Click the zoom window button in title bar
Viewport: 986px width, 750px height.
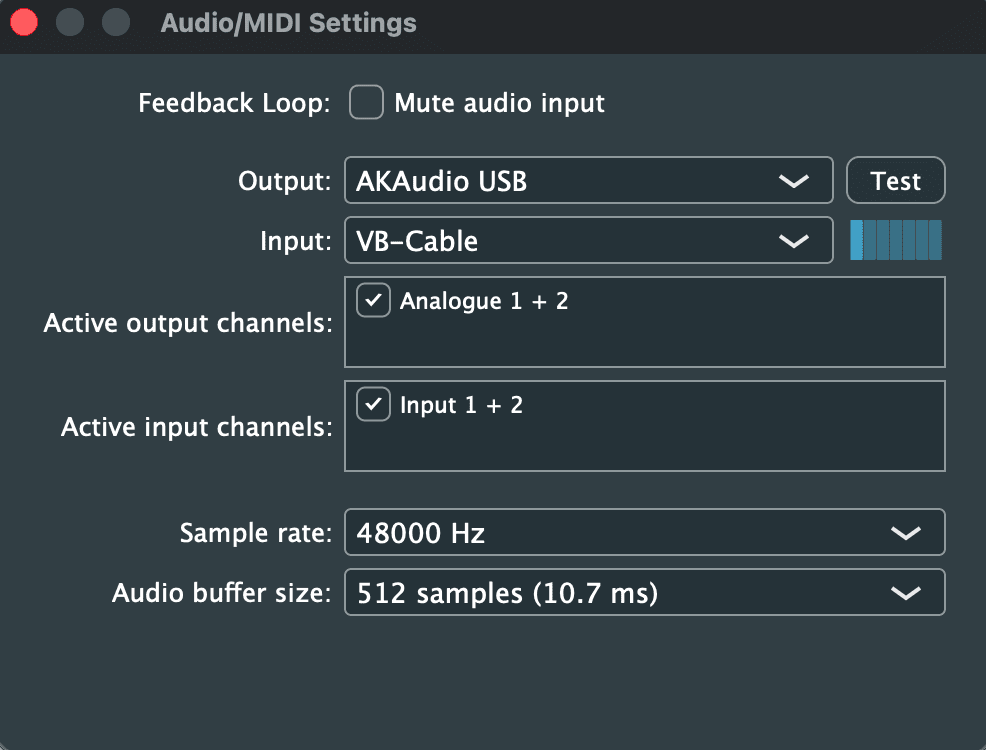click(116, 23)
